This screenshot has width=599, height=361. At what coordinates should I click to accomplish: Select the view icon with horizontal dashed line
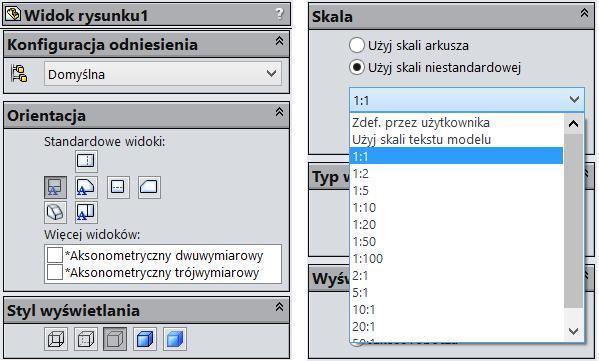(118, 187)
